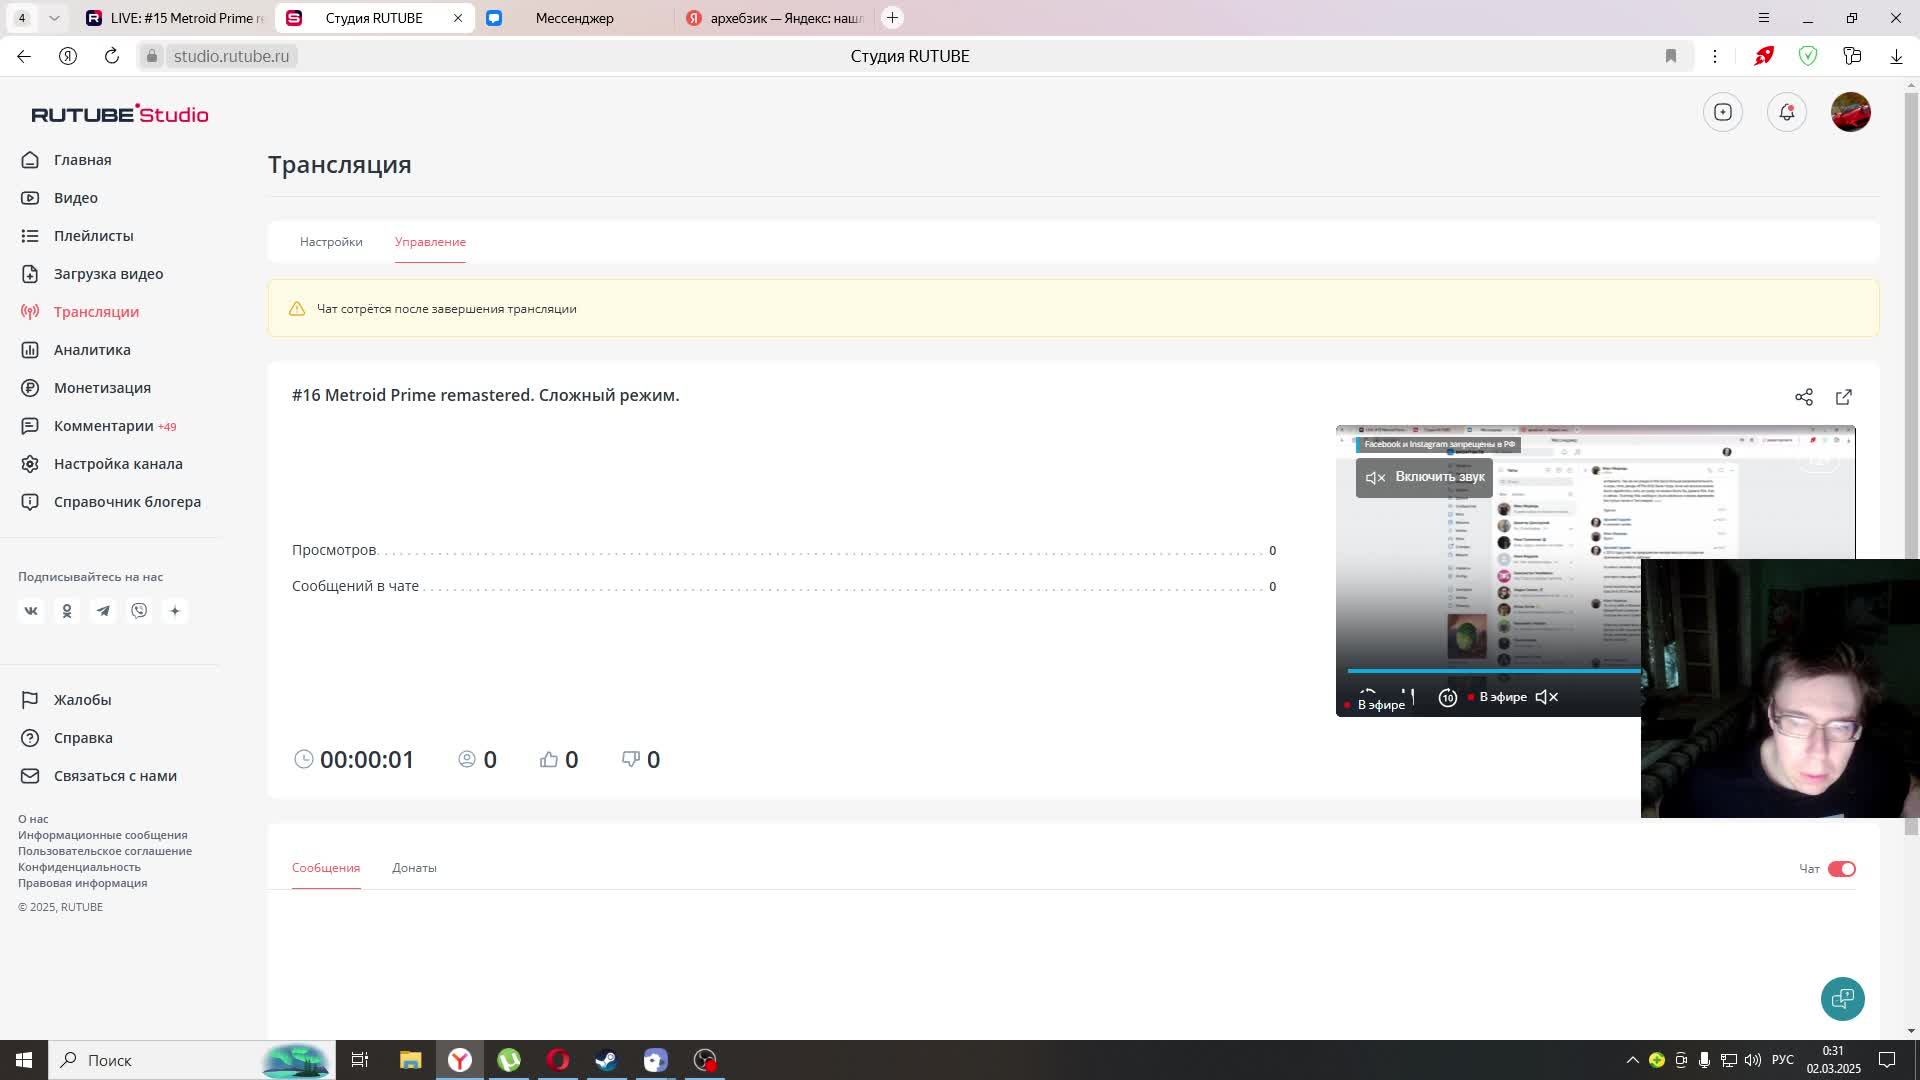Open the Пользовательское соглашение link
1920x1080 pixels.
point(105,851)
